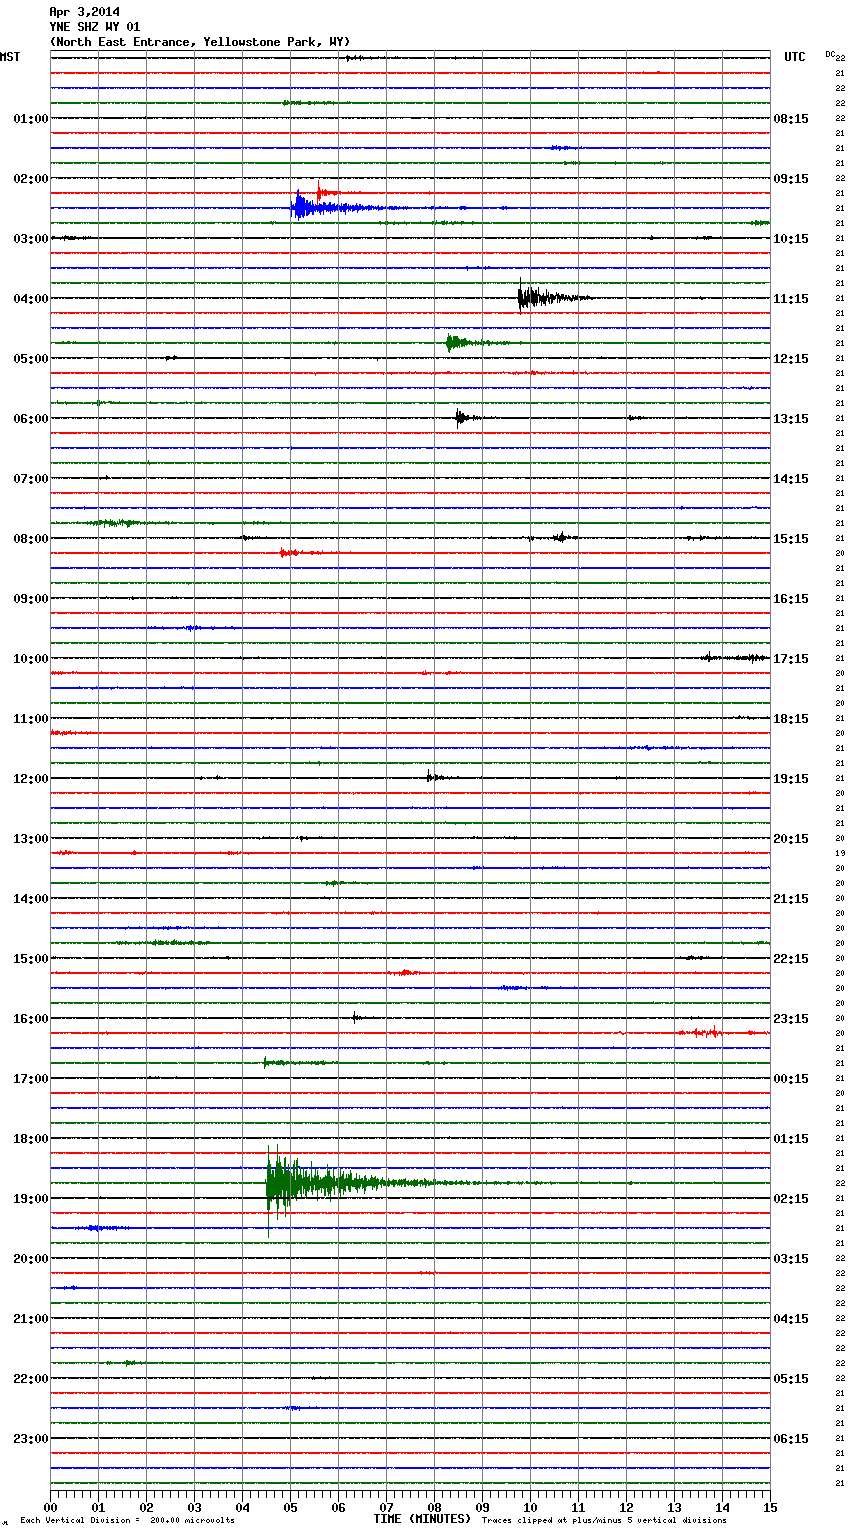Select the '18:00' MST hour label

(x=31, y=1139)
